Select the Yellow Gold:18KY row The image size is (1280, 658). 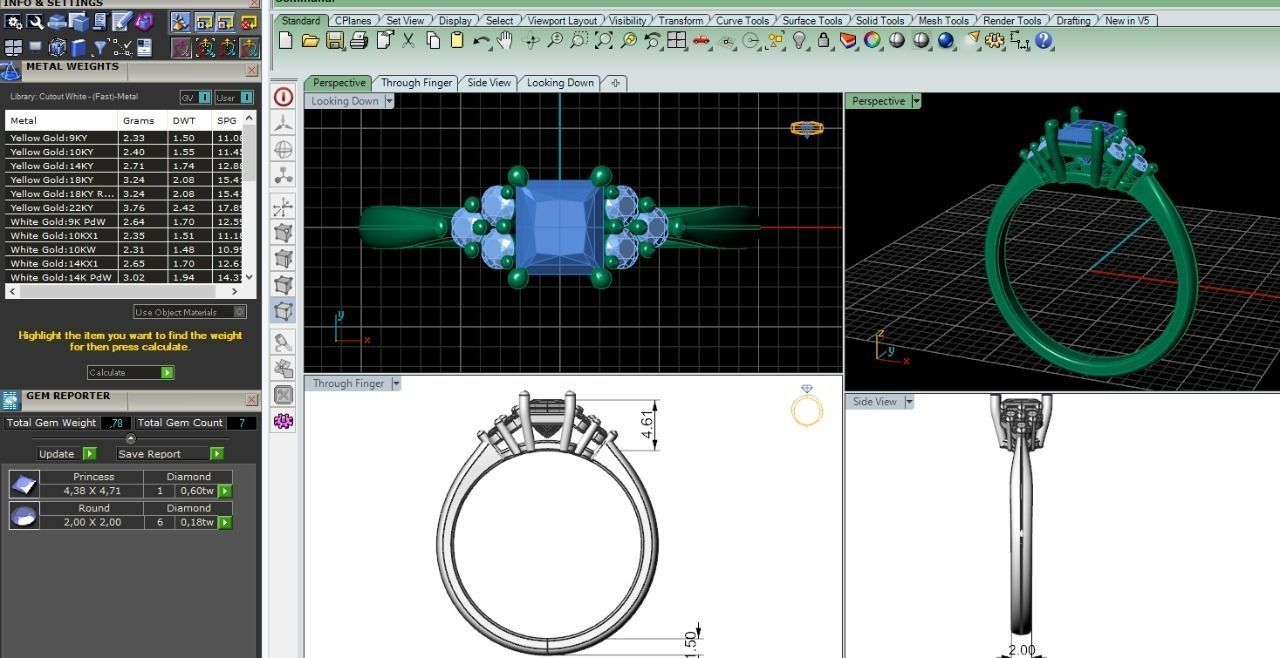click(124, 180)
